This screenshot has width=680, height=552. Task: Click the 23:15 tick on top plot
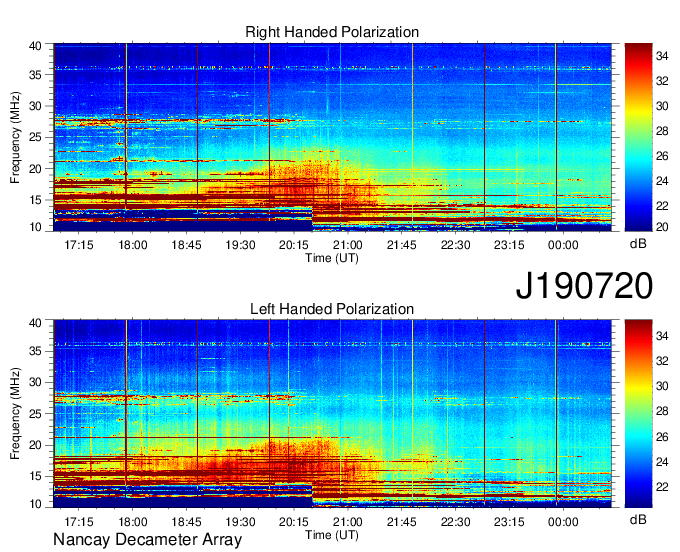point(509,245)
